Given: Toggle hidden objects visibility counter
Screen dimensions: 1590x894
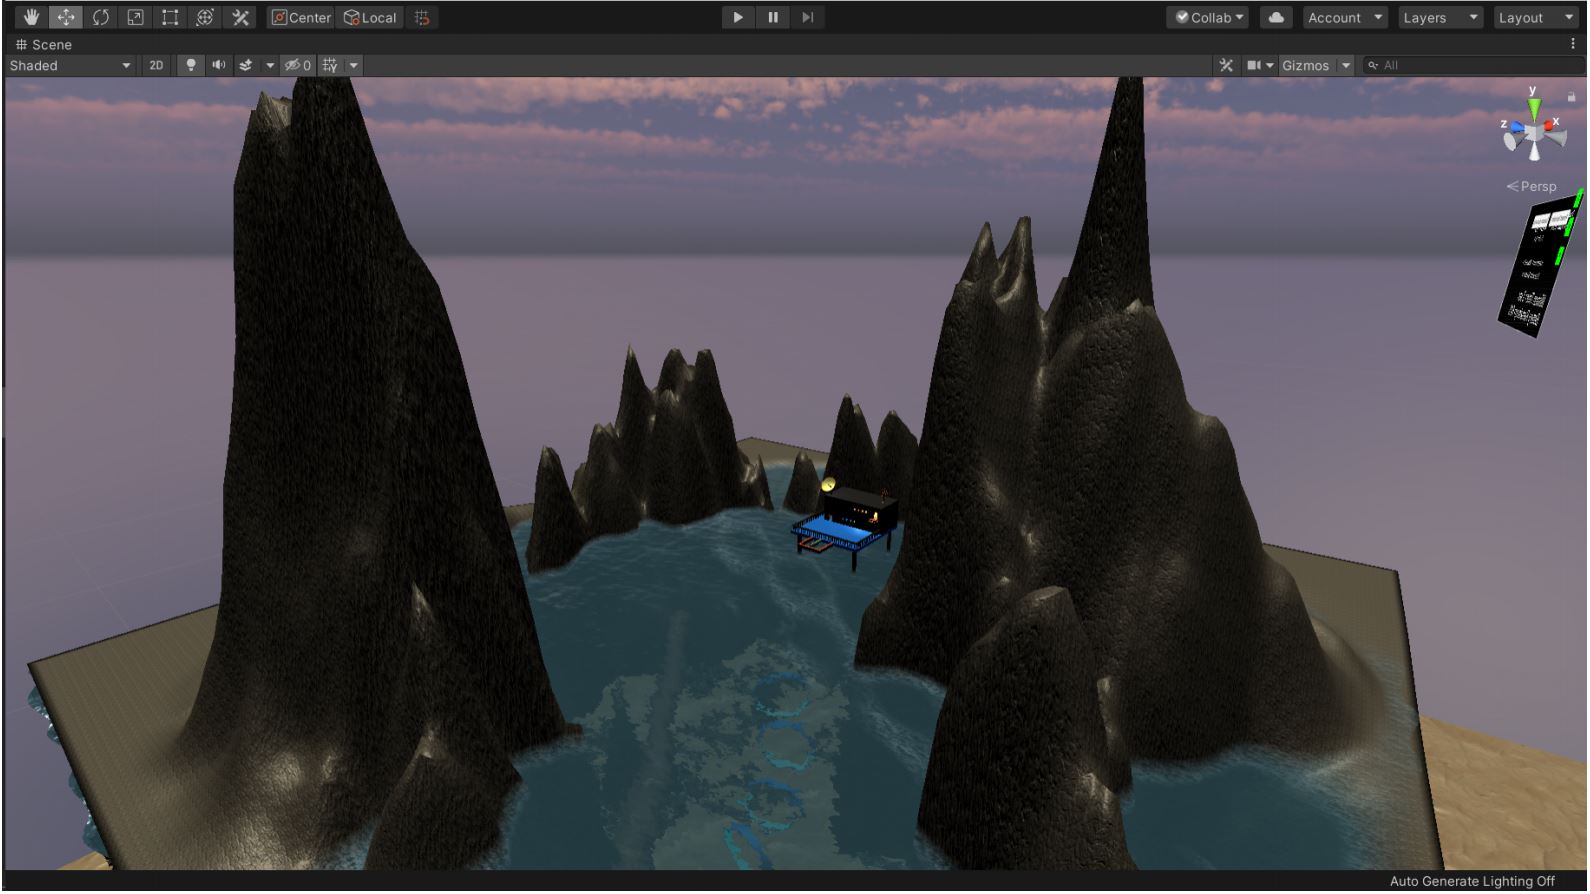Looking at the screenshot, I should pyautogui.click(x=298, y=65).
